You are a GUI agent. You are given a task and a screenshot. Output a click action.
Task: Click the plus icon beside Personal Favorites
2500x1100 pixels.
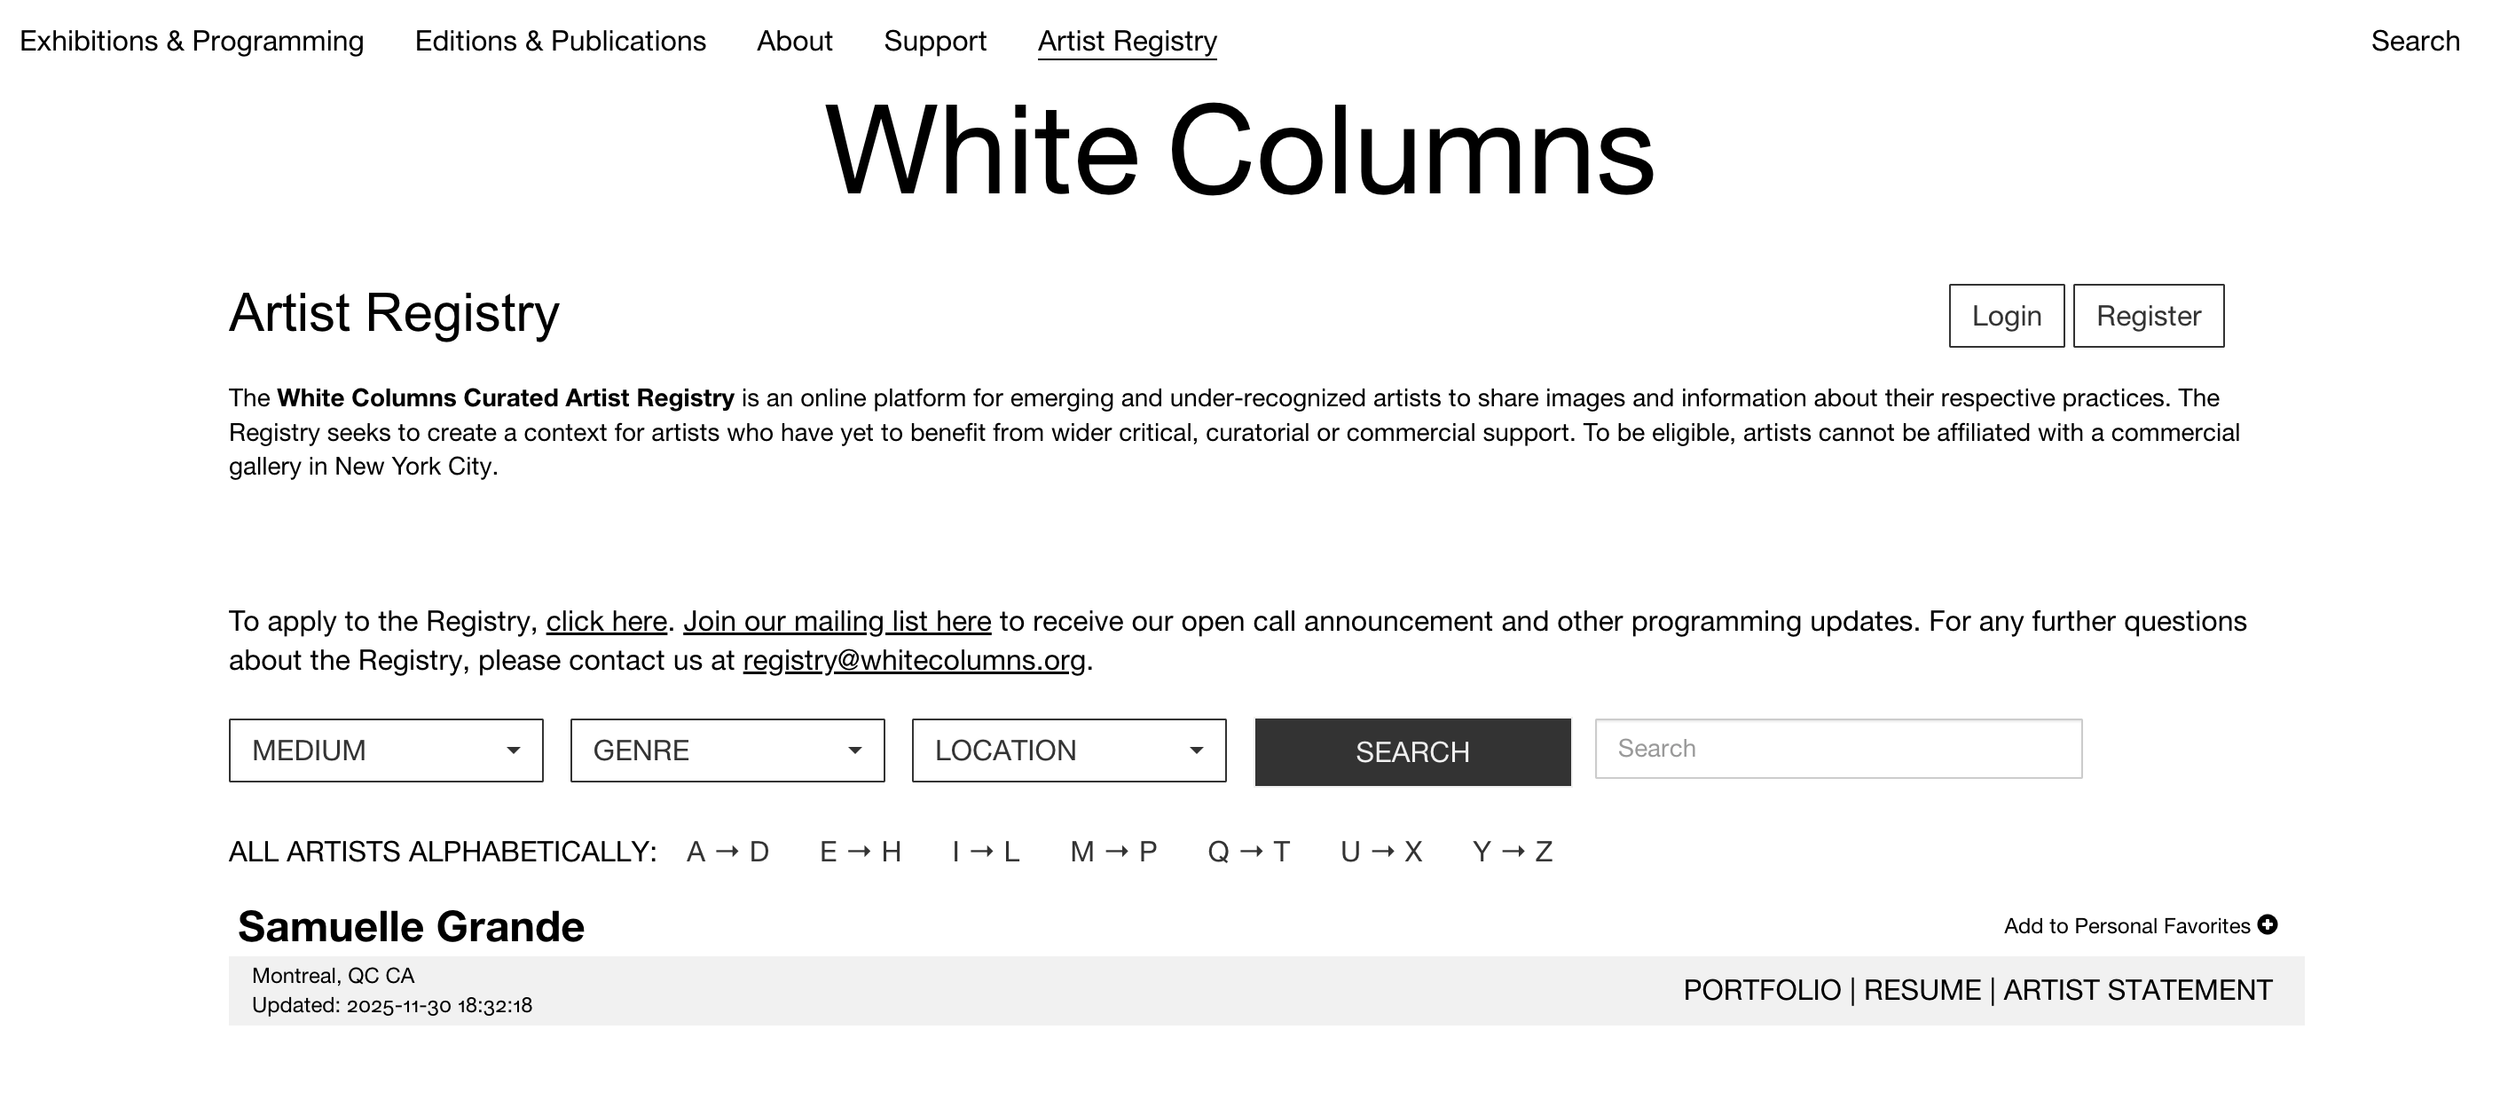click(2267, 925)
